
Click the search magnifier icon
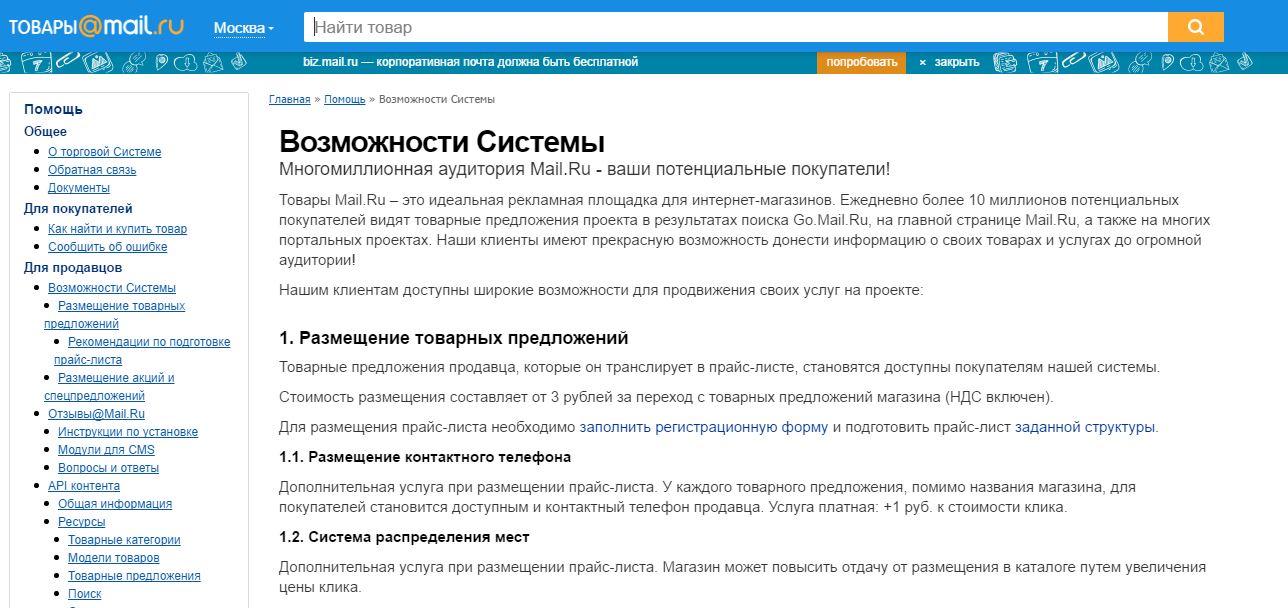pos(1196,26)
